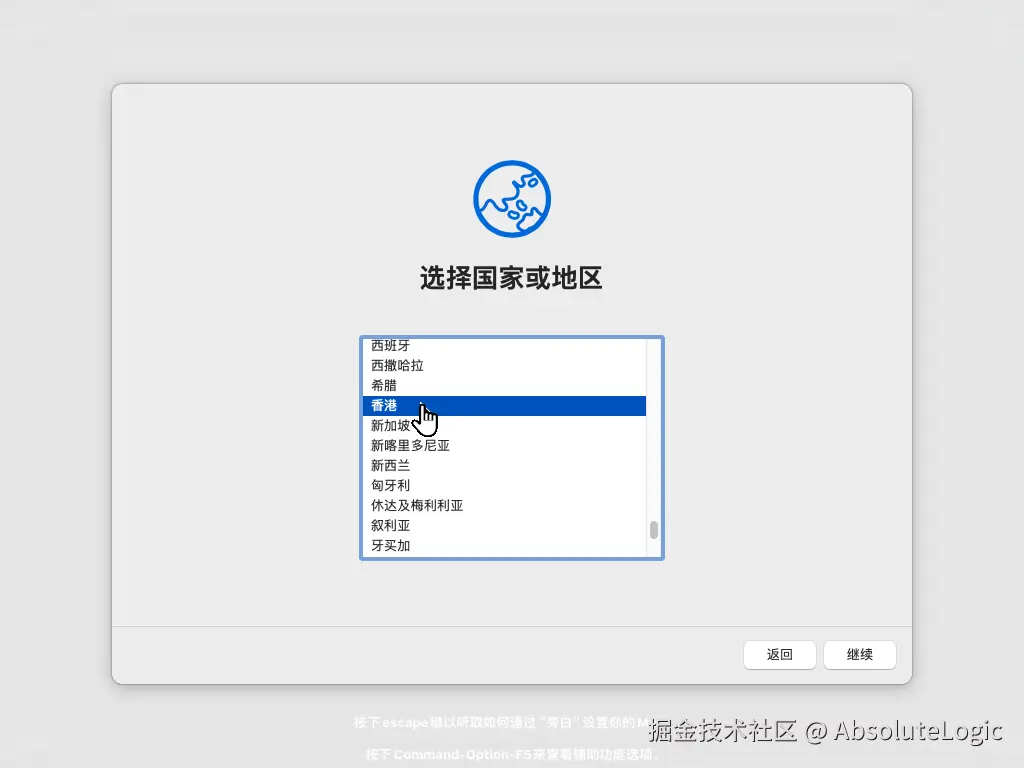Select 新喀里多尼亚 in the list
The height and width of the screenshot is (768, 1024).
504,445
